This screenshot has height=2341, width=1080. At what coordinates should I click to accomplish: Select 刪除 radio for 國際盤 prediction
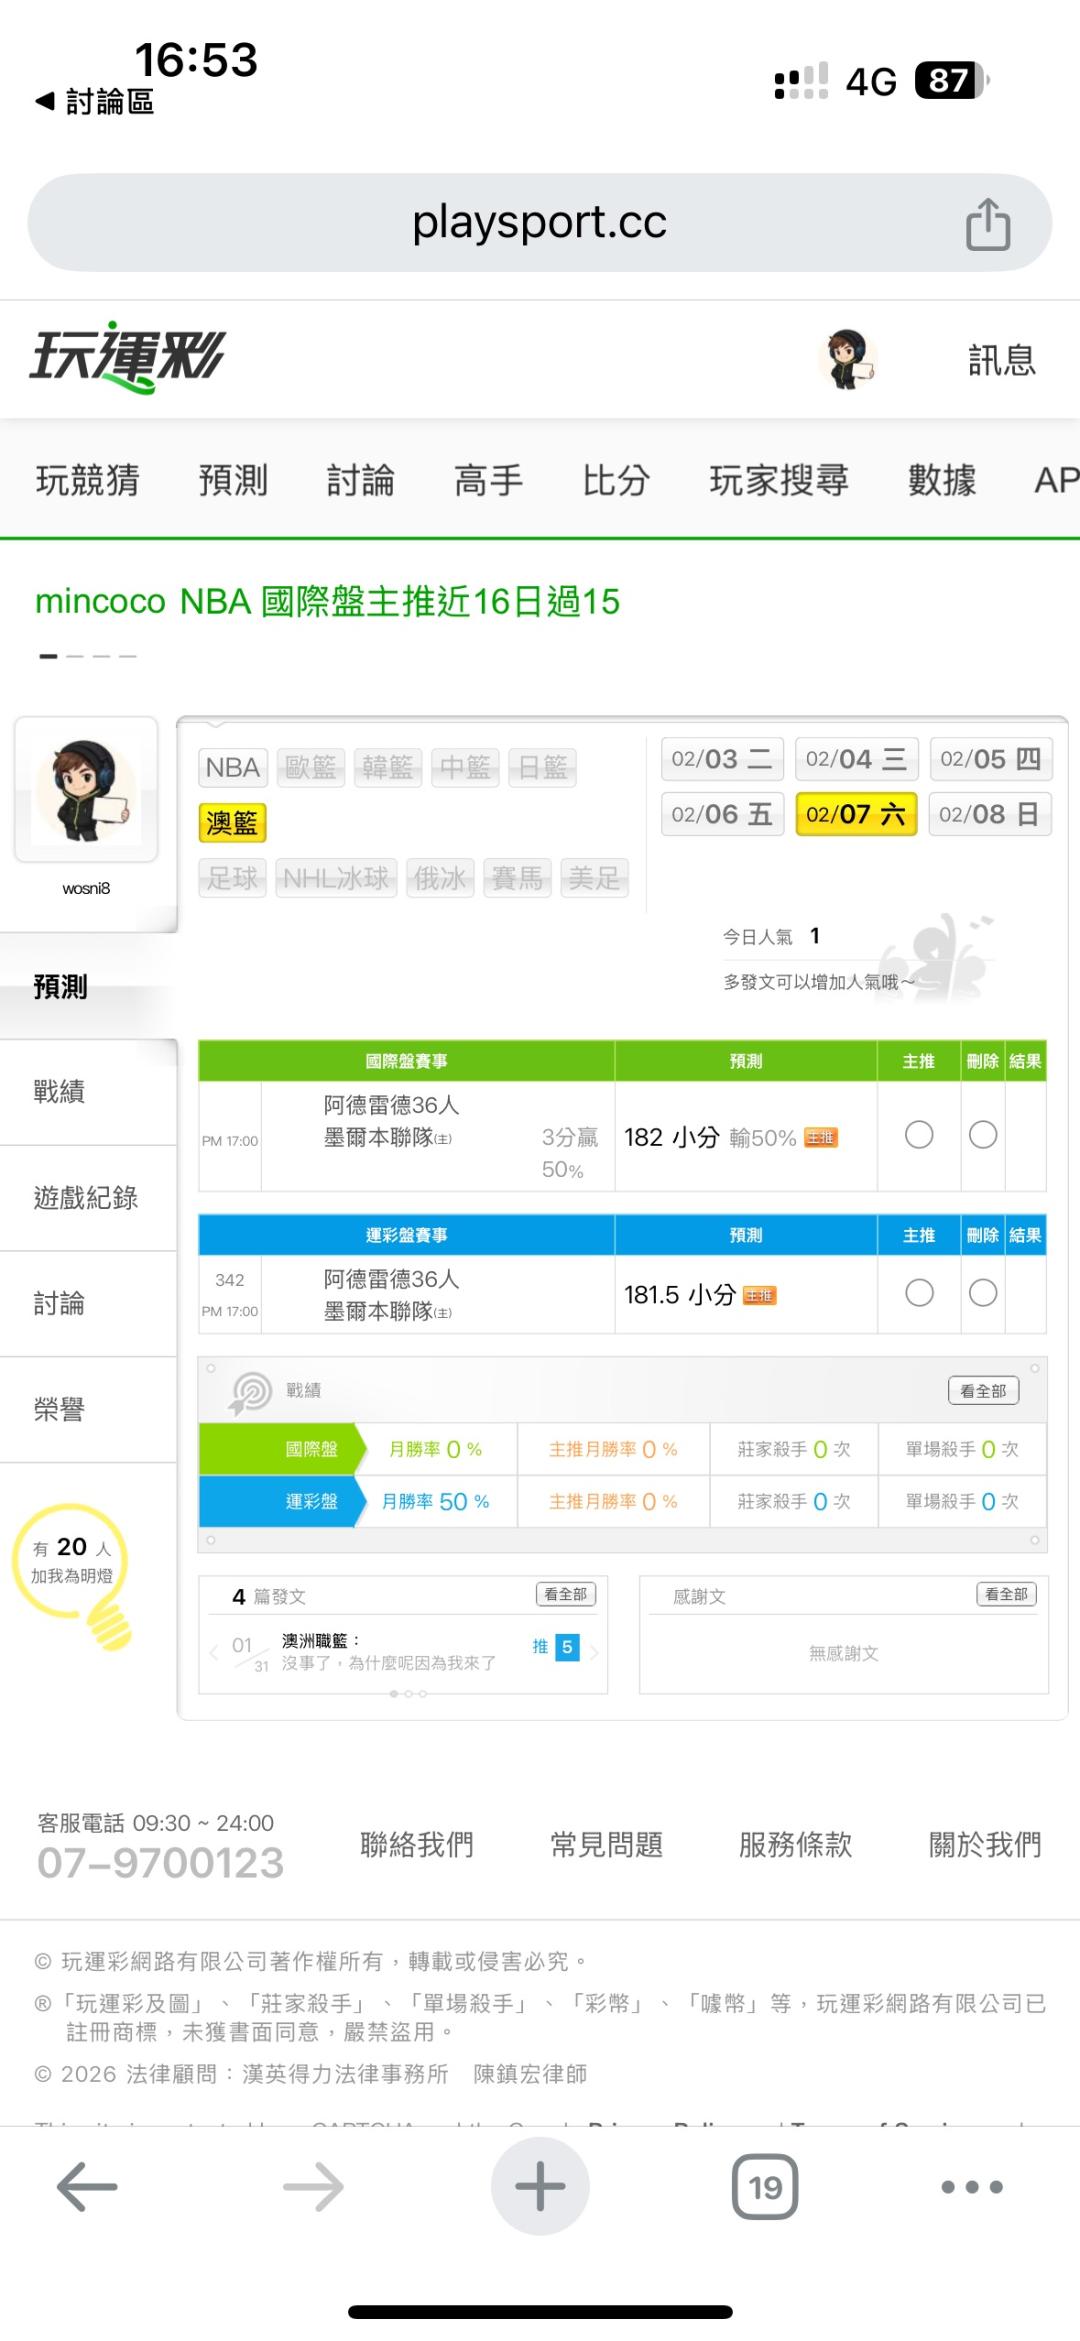[x=983, y=1135]
